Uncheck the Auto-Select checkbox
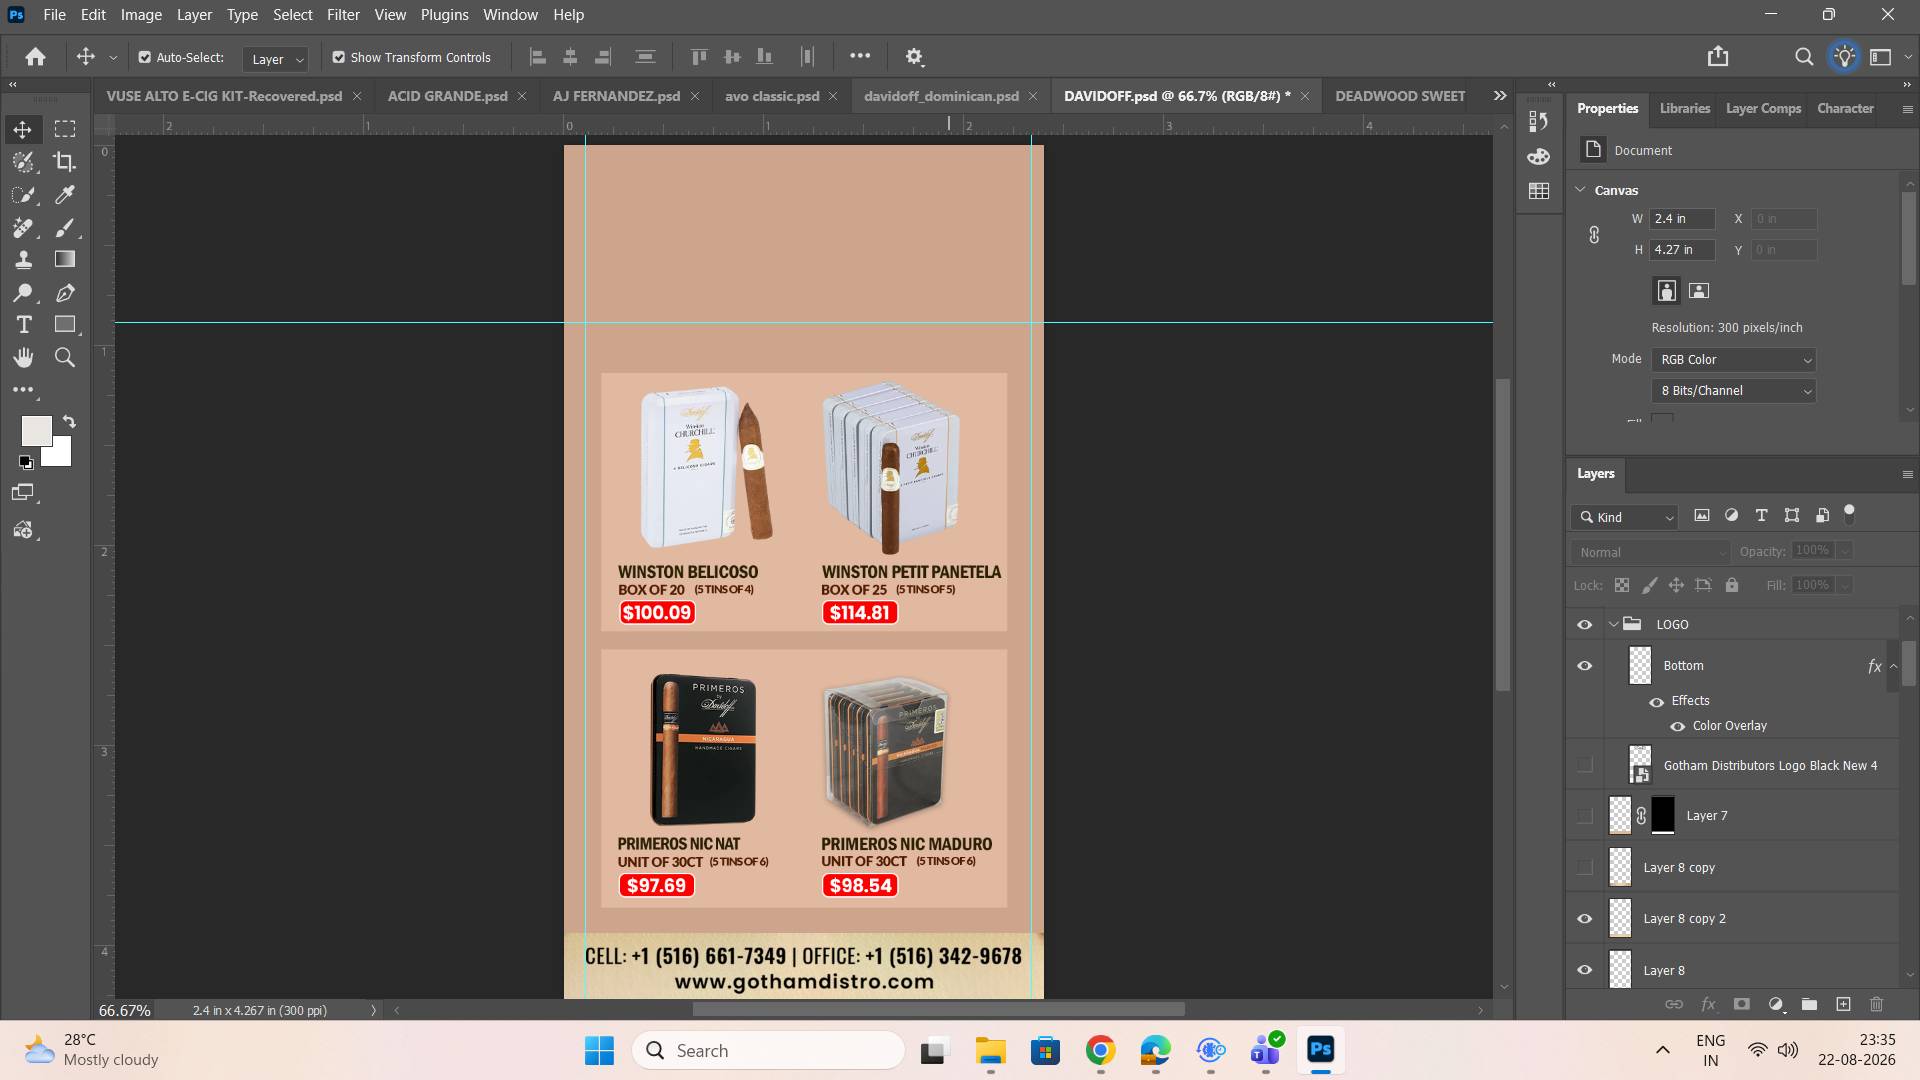Viewport: 1920px width, 1080px height. 145,58
